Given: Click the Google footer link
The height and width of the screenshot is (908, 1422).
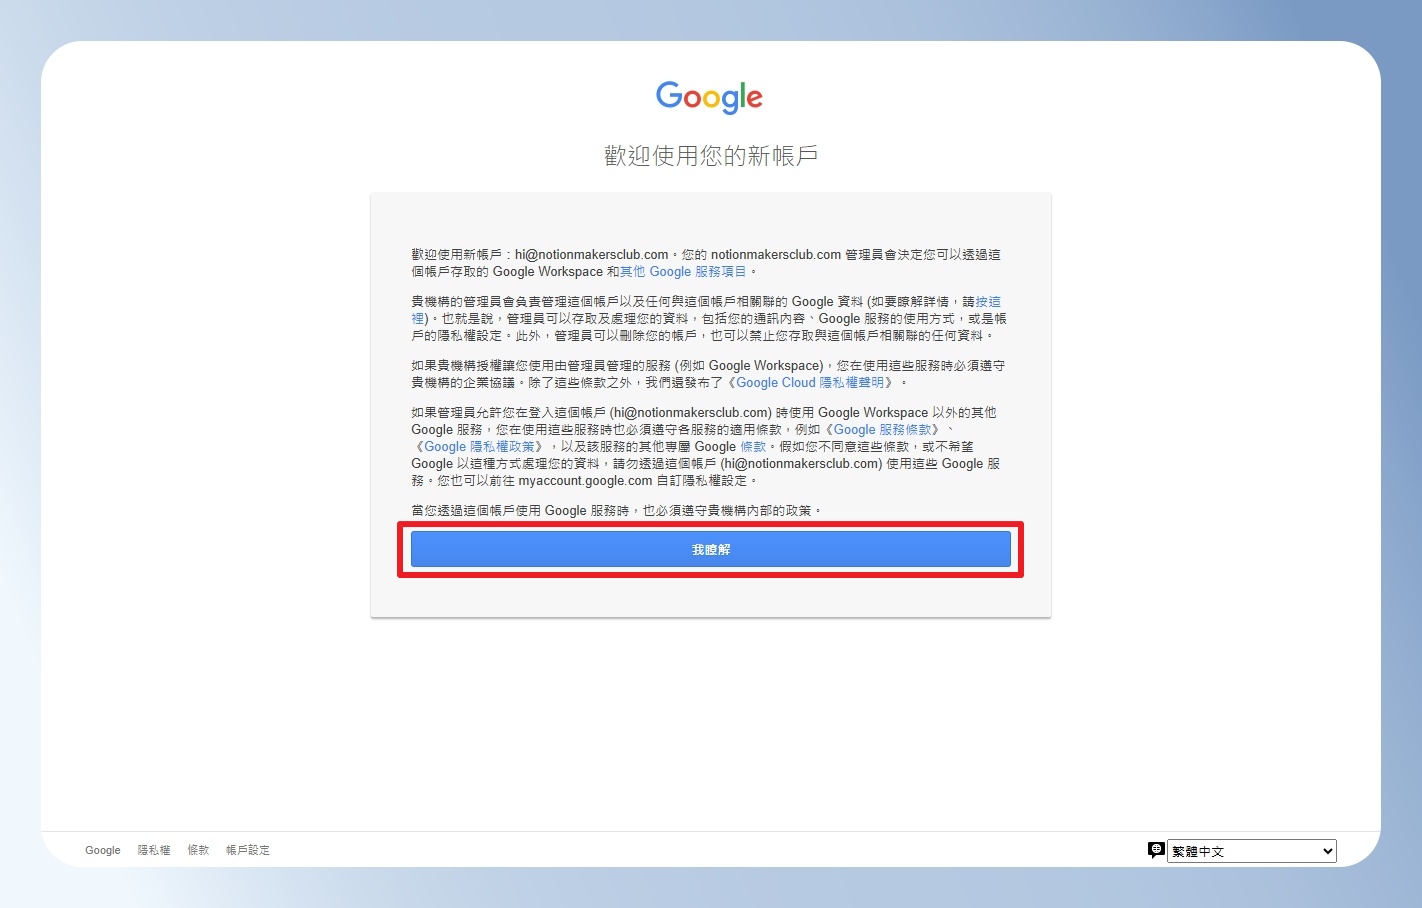Looking at the screenshot, I should (x=102, y=850).
